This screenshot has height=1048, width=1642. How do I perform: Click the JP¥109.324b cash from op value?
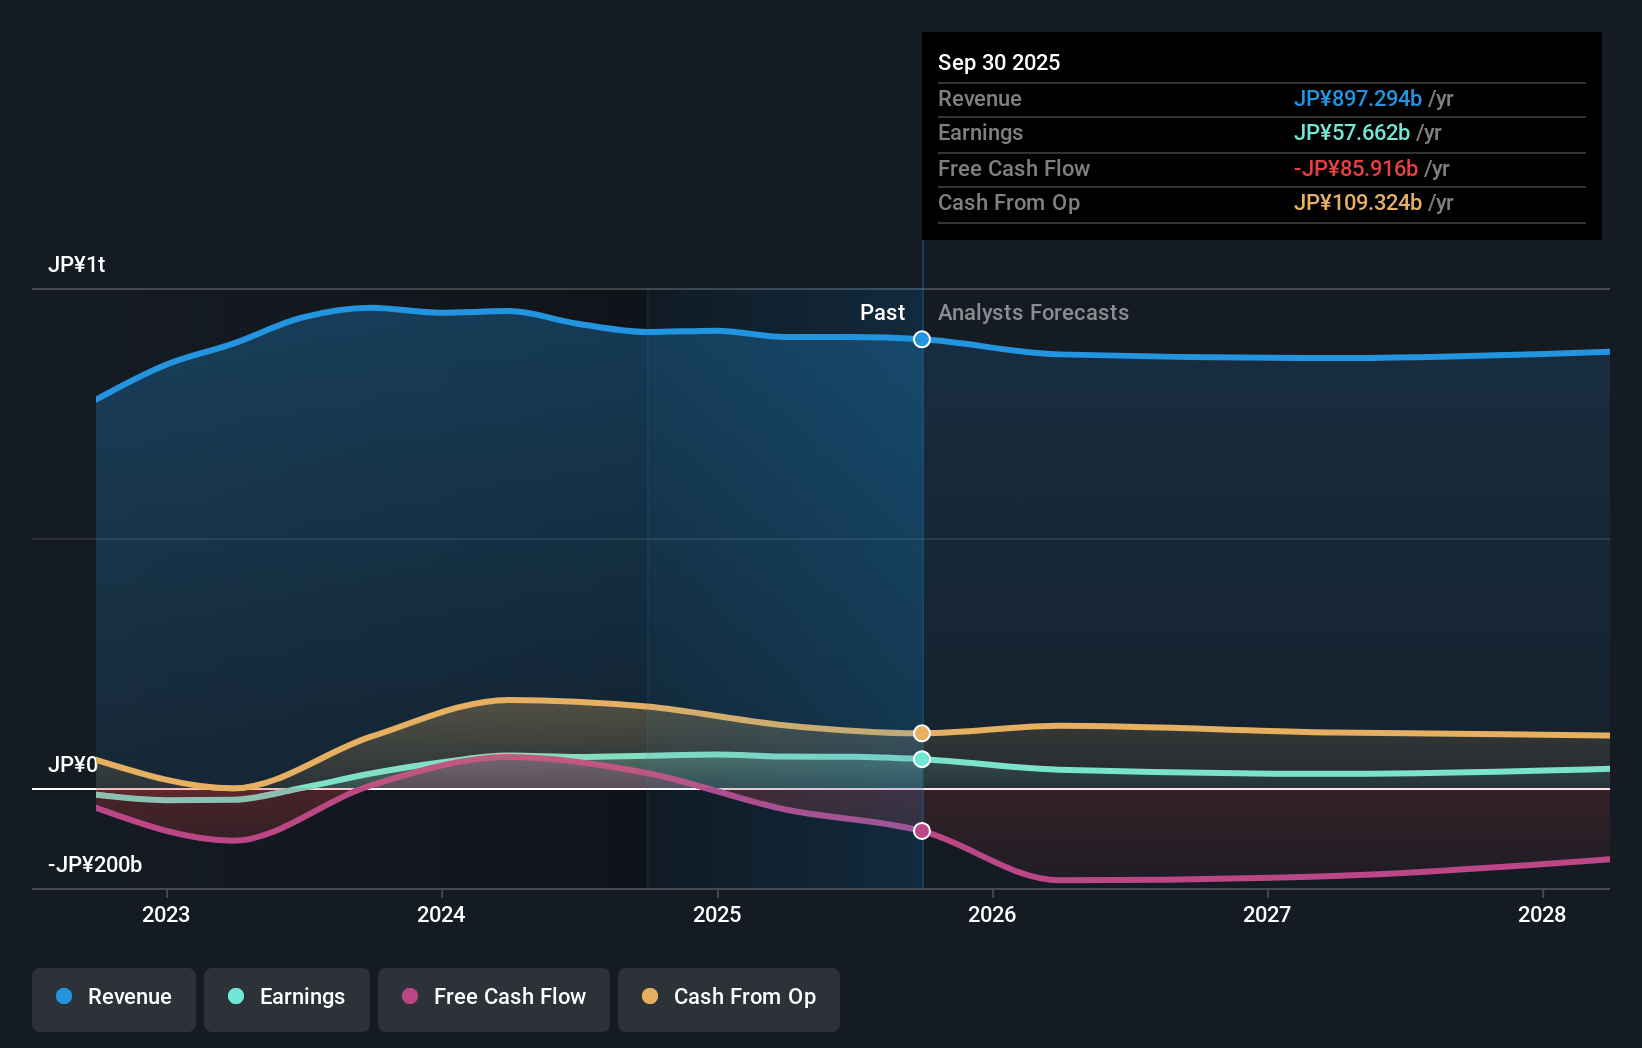(1357, 203)
